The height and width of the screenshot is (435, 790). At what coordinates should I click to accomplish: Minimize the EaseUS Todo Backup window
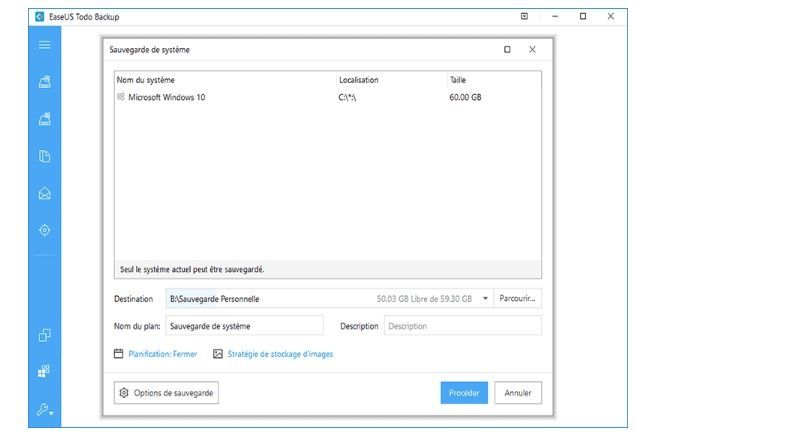[x=555, y=16]
